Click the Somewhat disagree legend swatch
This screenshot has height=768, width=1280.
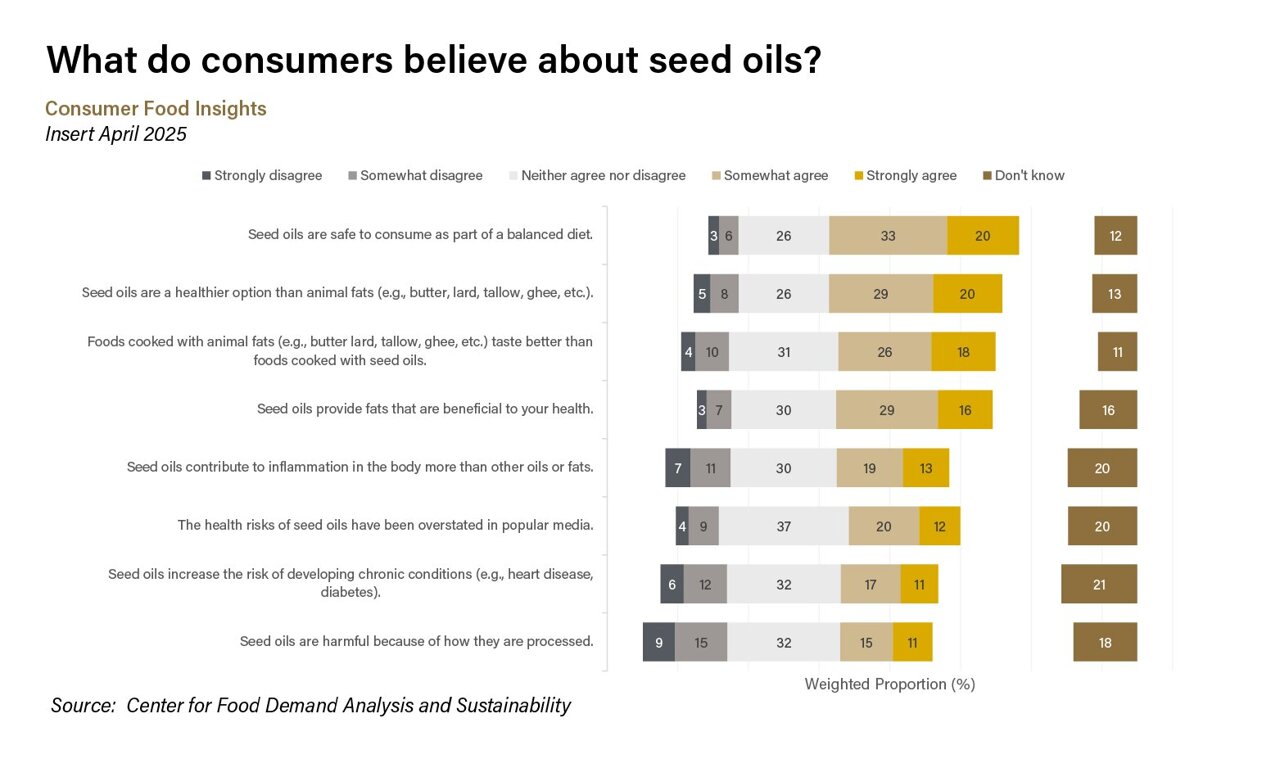pos(353,176)
